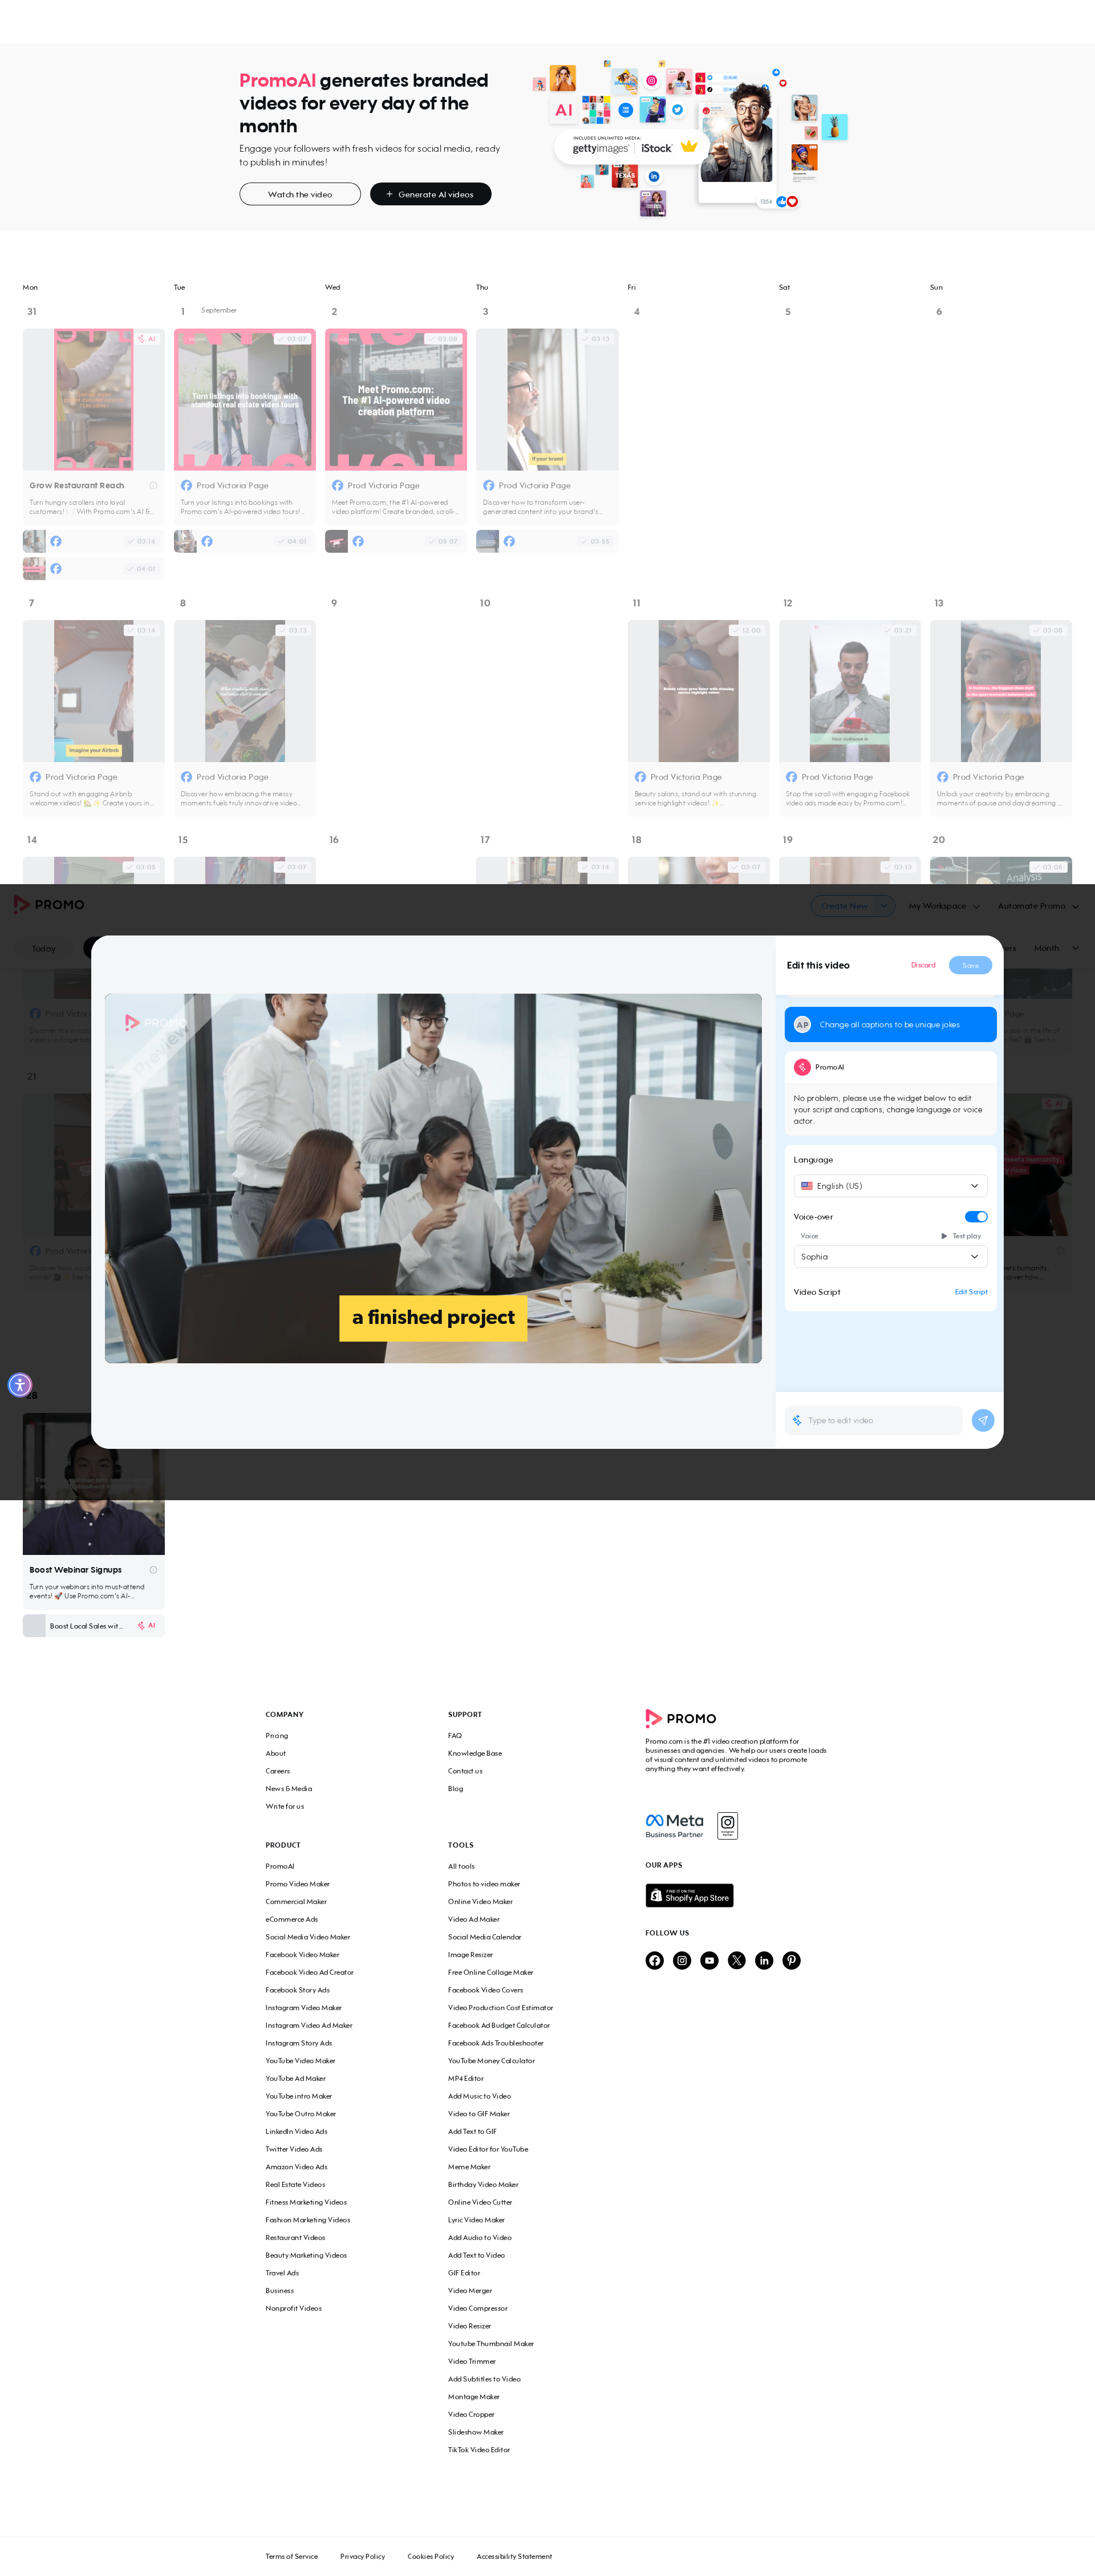Click the AP user avatar in chat

coord(802,1025)
